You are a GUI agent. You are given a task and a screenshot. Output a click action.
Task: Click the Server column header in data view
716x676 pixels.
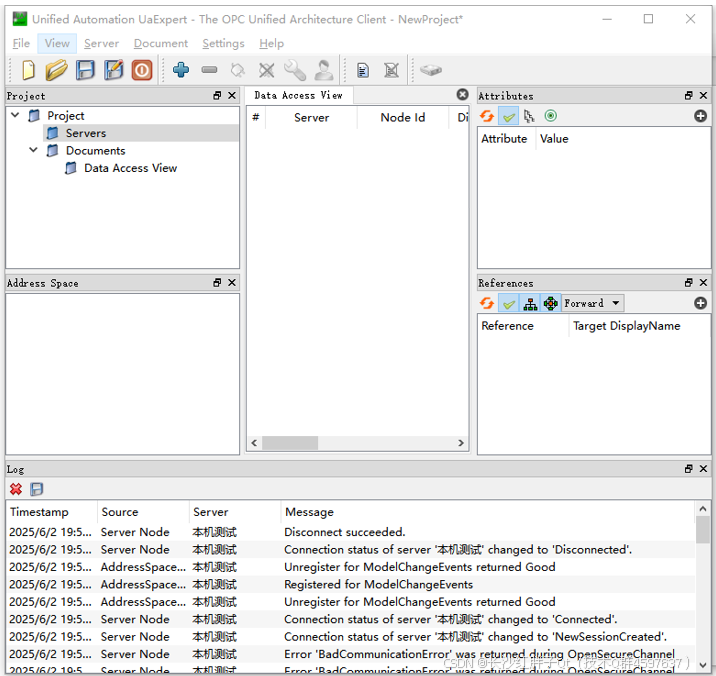click(311, 117)
